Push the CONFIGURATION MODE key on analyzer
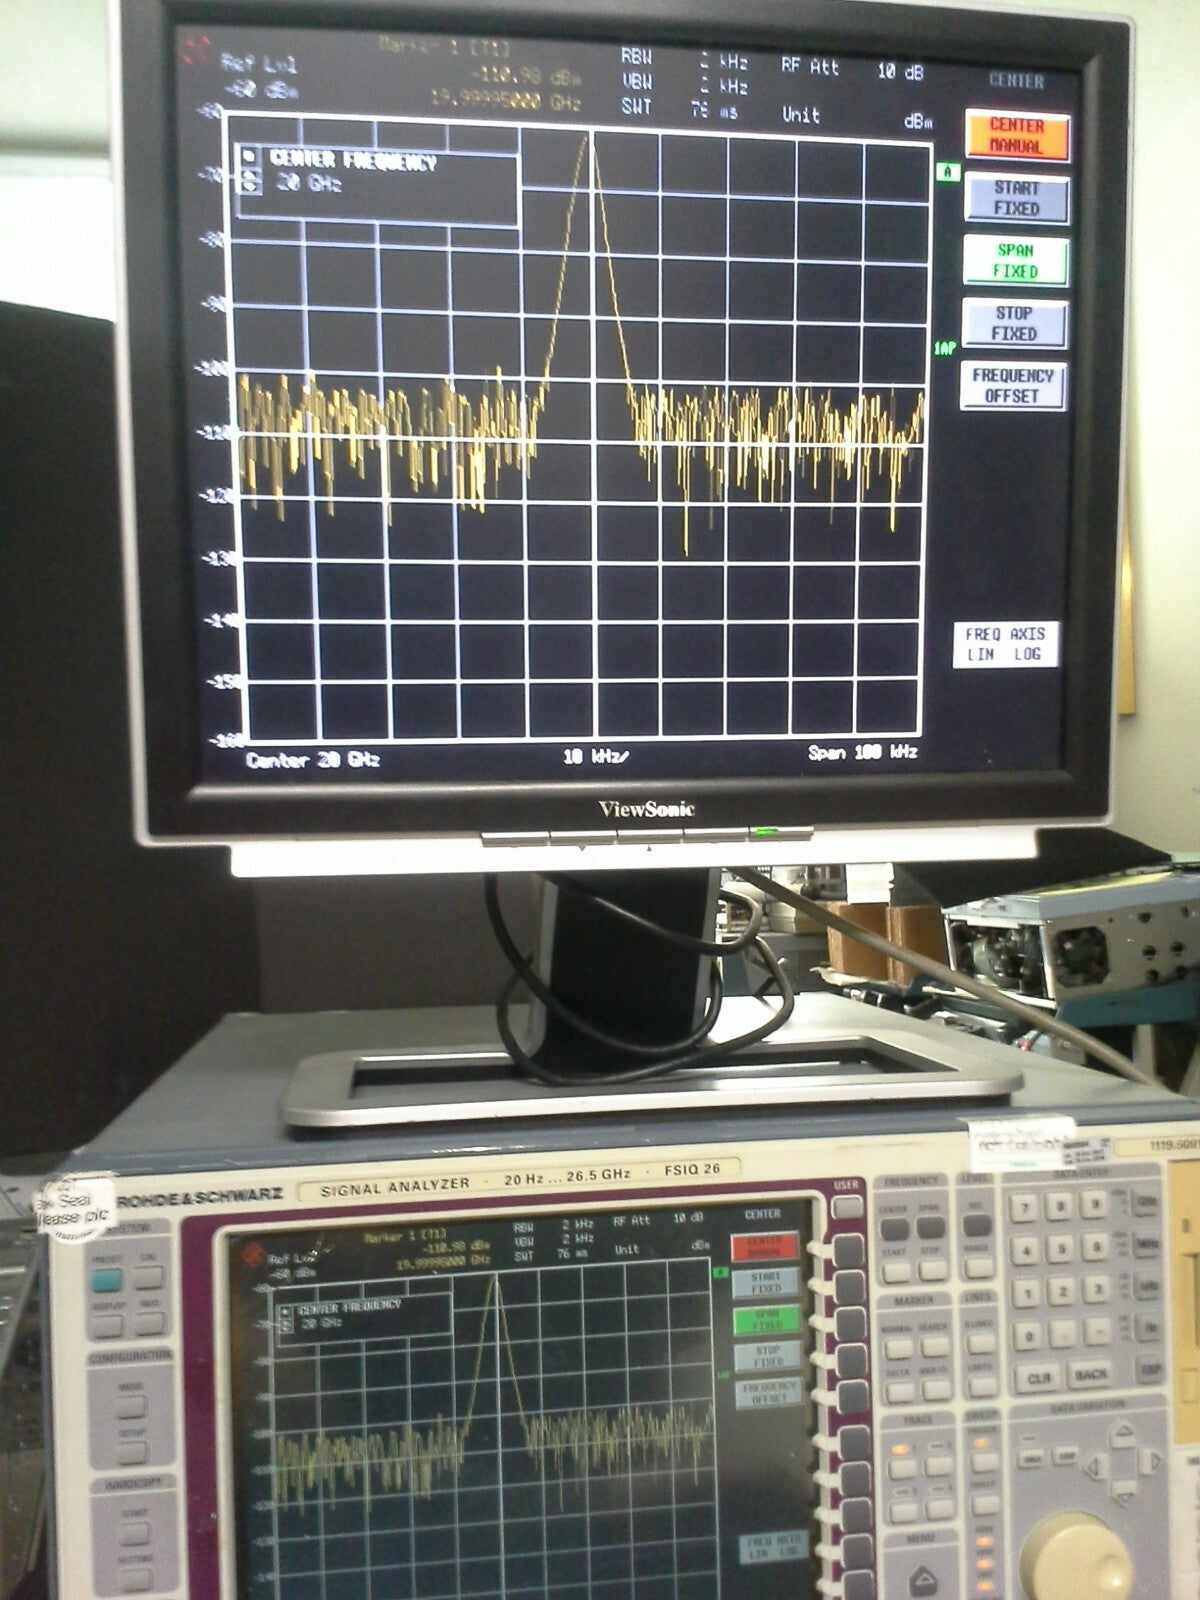Image resolution: width=1200 pixels, height=1600 pixels. pyautogui.click(x=131, y=1406)
